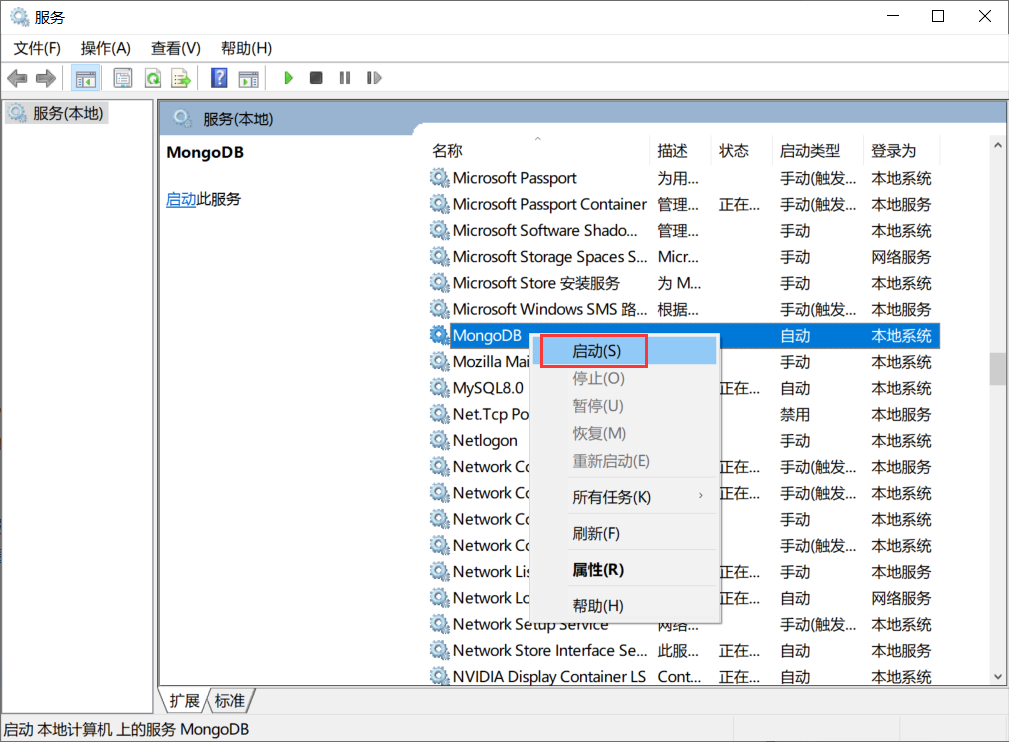Click MongoDB name in the services list

(x=487, y=335)
